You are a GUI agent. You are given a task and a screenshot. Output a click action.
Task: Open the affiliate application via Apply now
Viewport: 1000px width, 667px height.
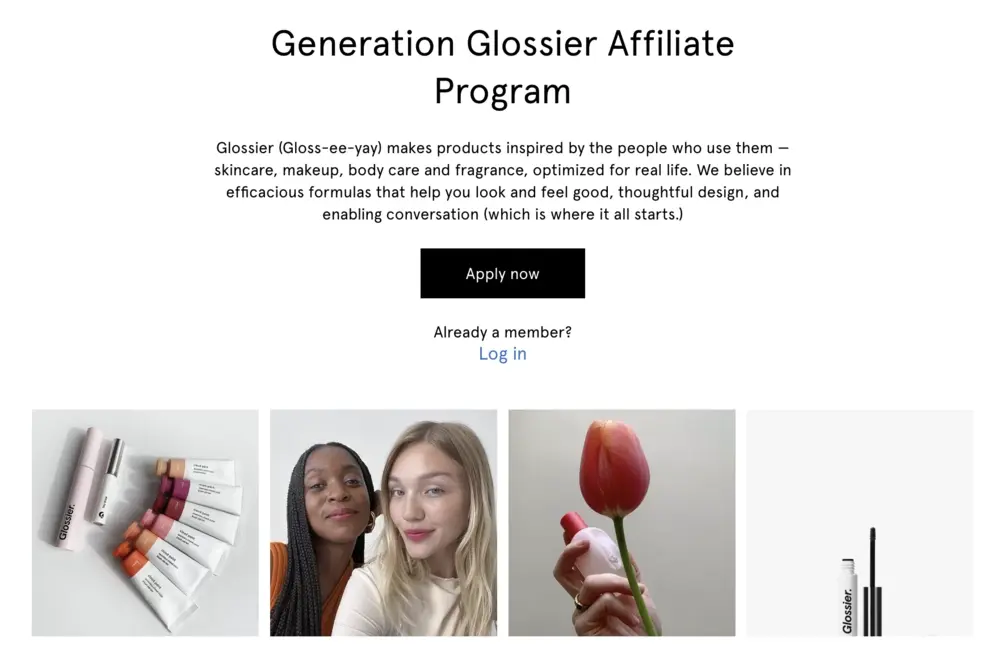502,273
